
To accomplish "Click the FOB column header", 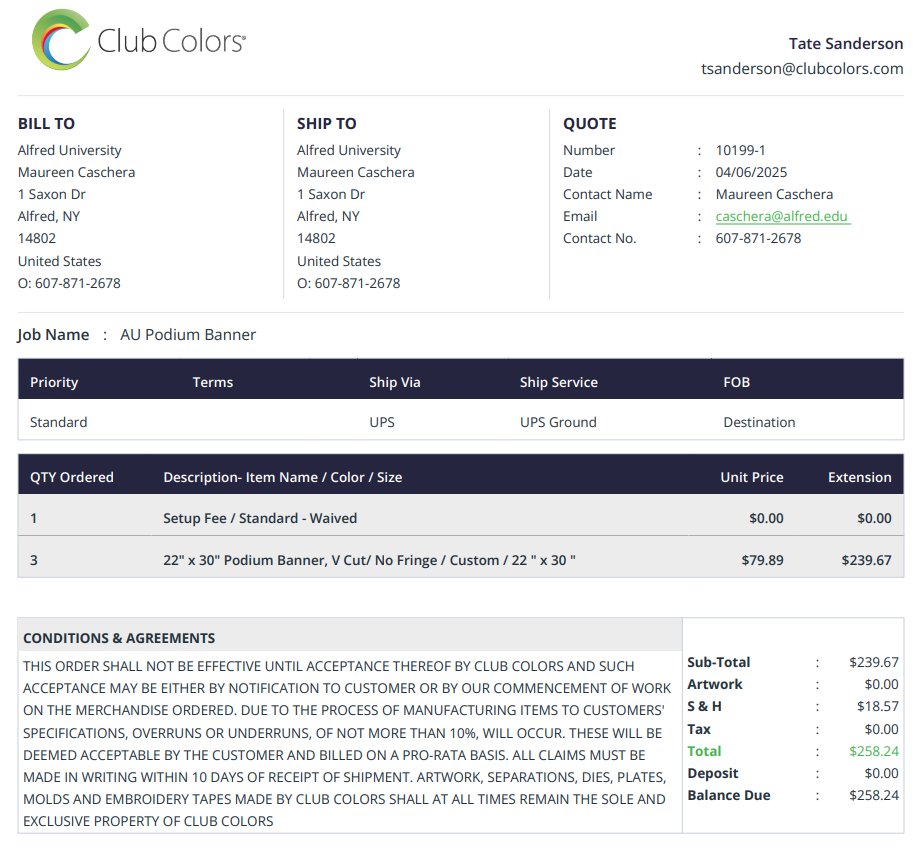I will point(736,383).
